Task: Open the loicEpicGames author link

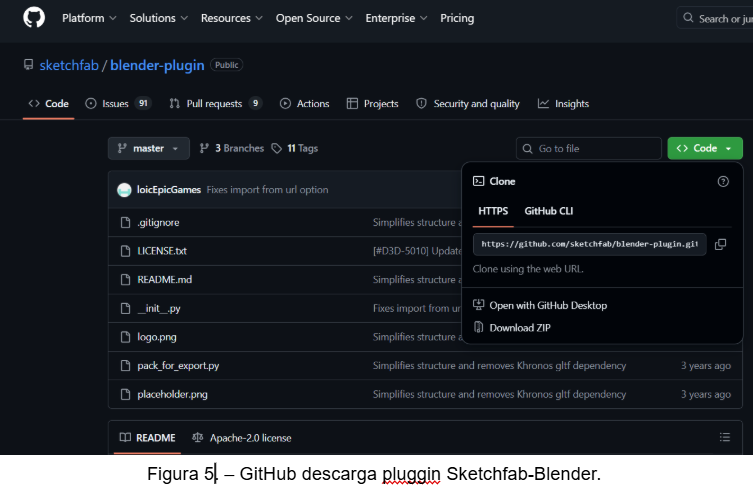Action: point(169,190)
